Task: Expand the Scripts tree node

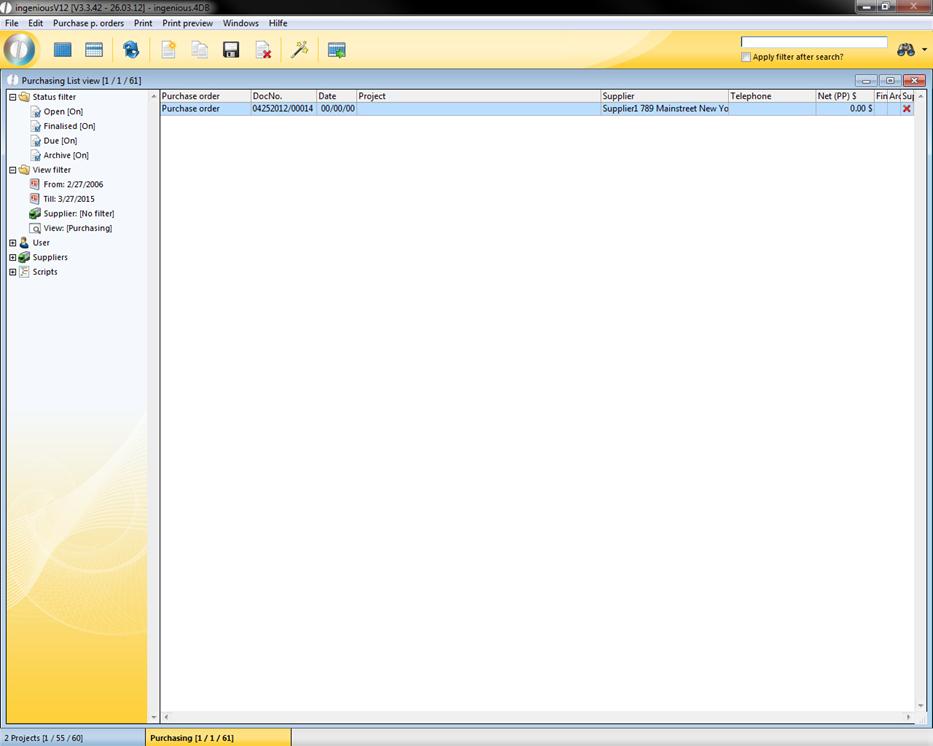Action: click(12, 272)
